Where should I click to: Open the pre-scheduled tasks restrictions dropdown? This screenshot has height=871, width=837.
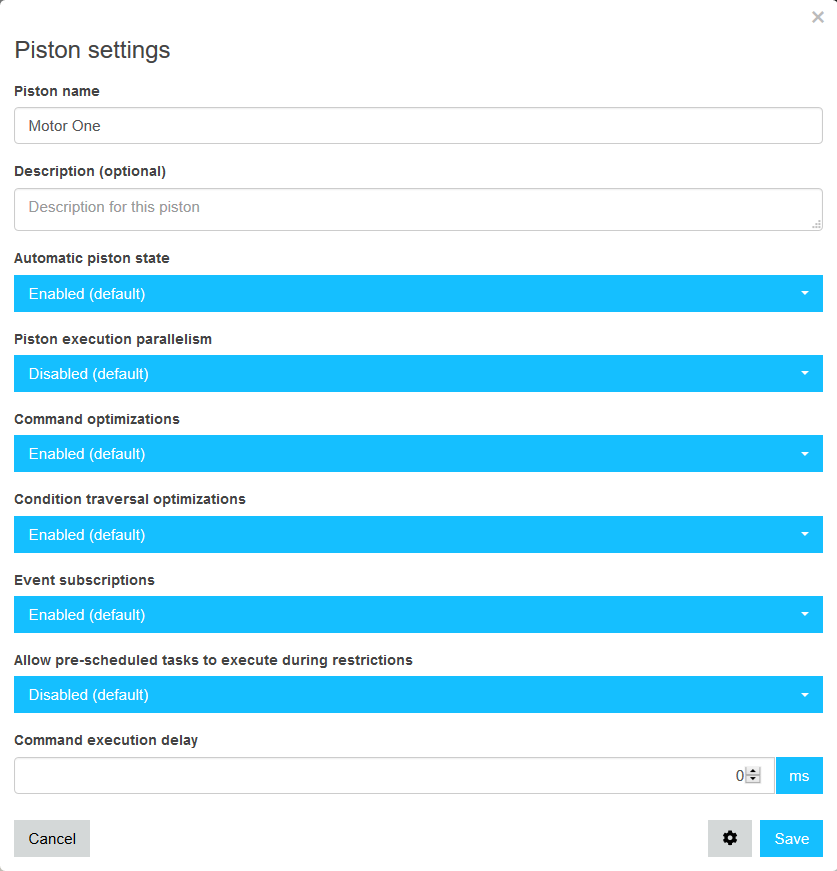coord(418,694)
